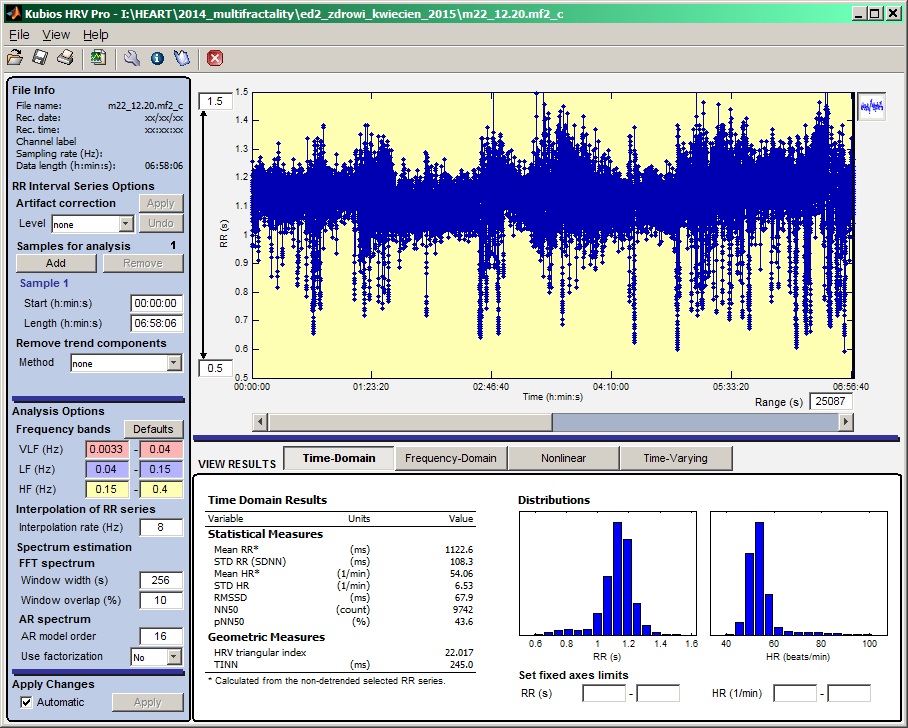908x728 pixels.
Task: Click the TINN value 245.0
Action: [x=461, y=665]
